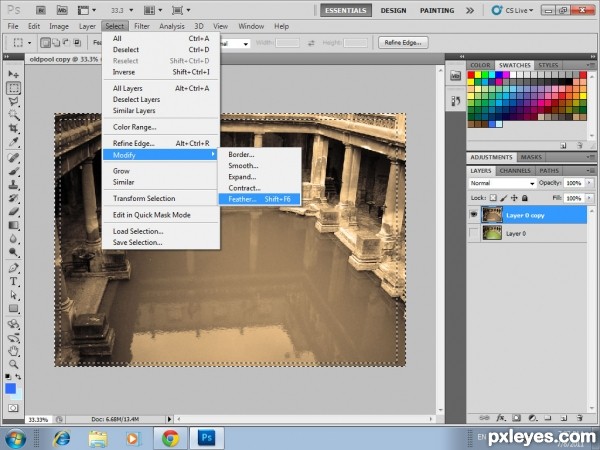Screen dimensions: 600x450
Task: Select the Eyedropper tool
Action: (x=14, y=142)
